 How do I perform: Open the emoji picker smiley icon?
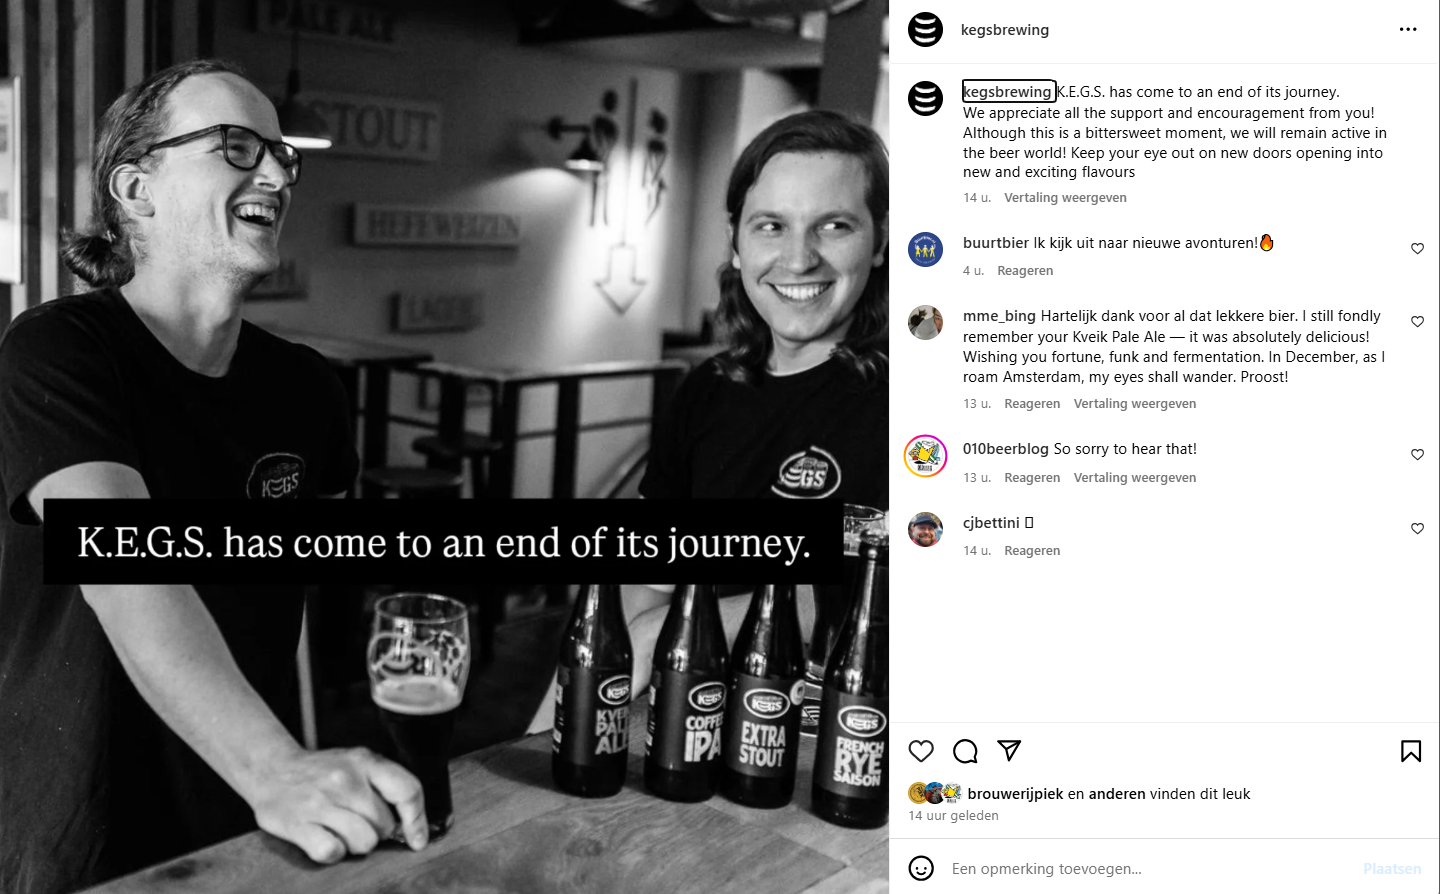921,868
